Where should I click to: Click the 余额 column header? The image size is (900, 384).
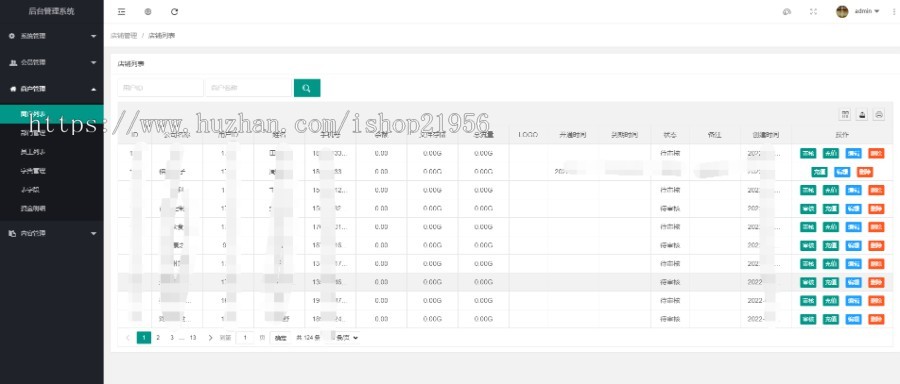381,135
